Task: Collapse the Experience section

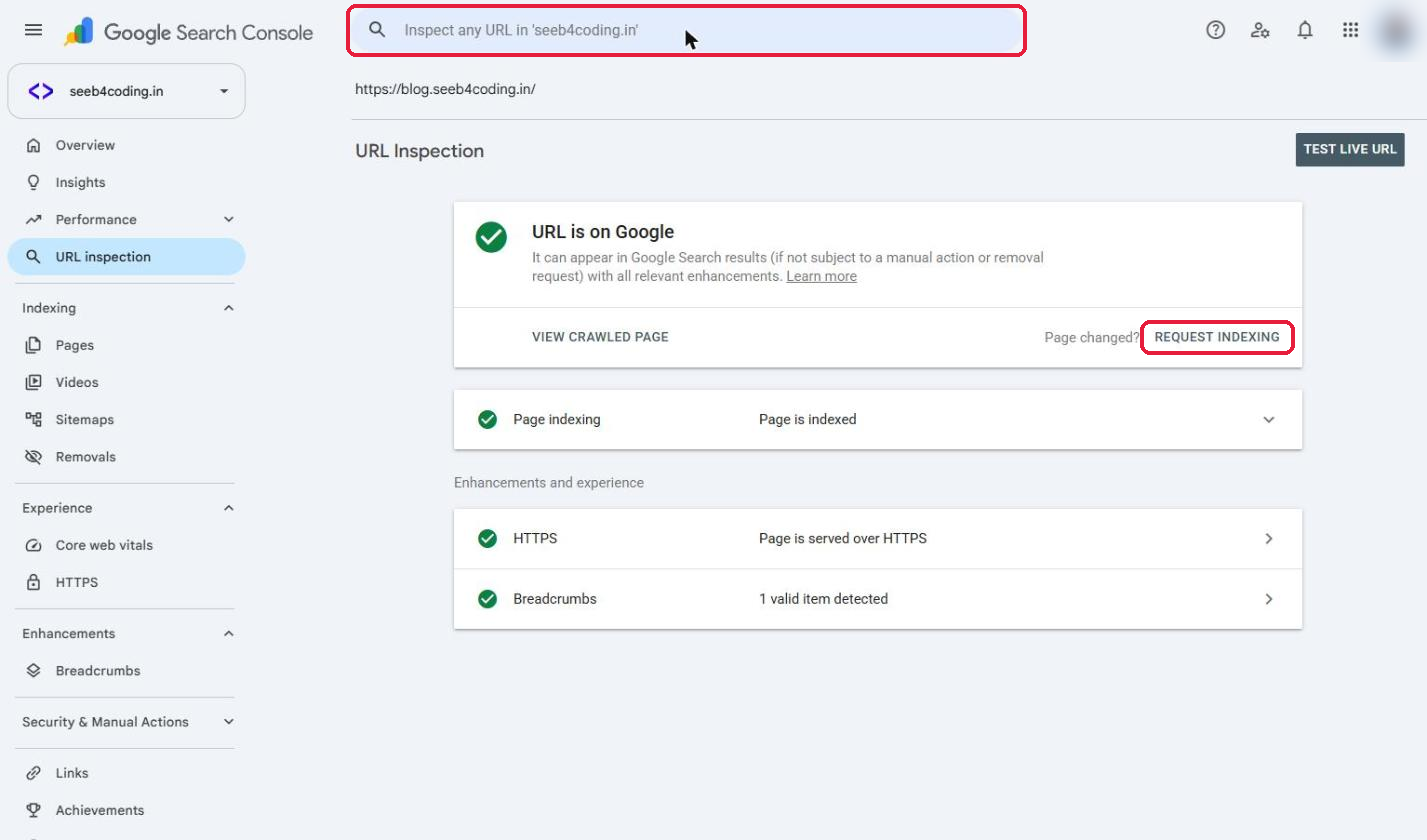Action: click(x=228, y=508)
